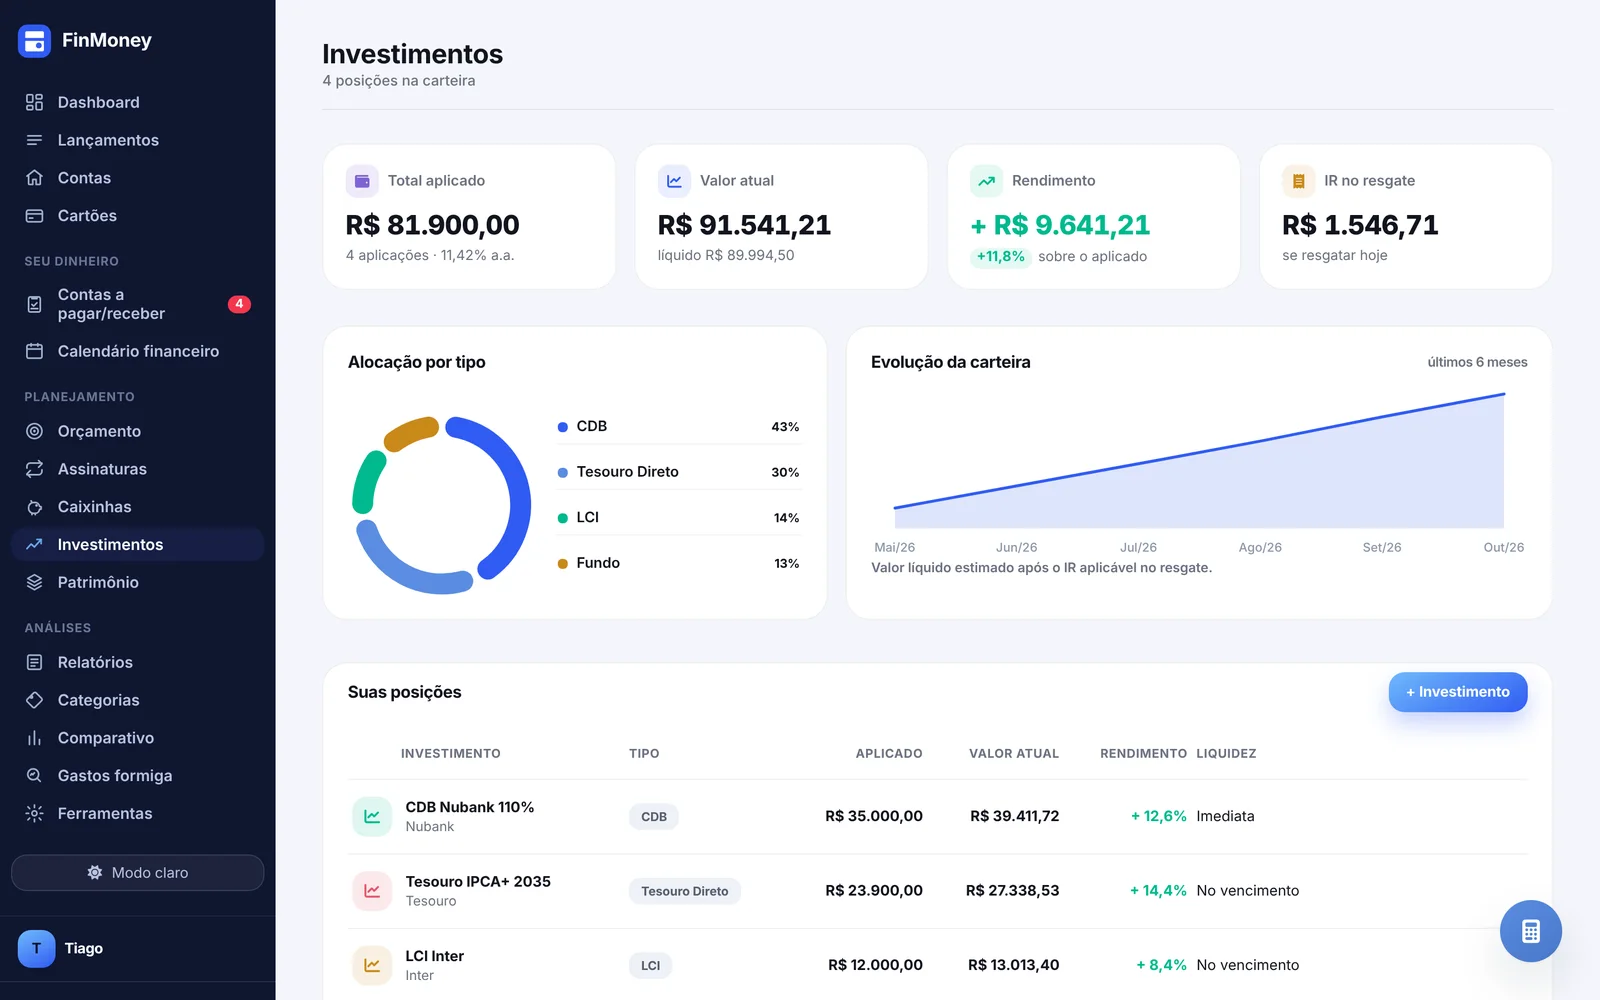Click the Fundo yellow legend dot
Screen dimensions: 1600x1000
pos(563,564)
